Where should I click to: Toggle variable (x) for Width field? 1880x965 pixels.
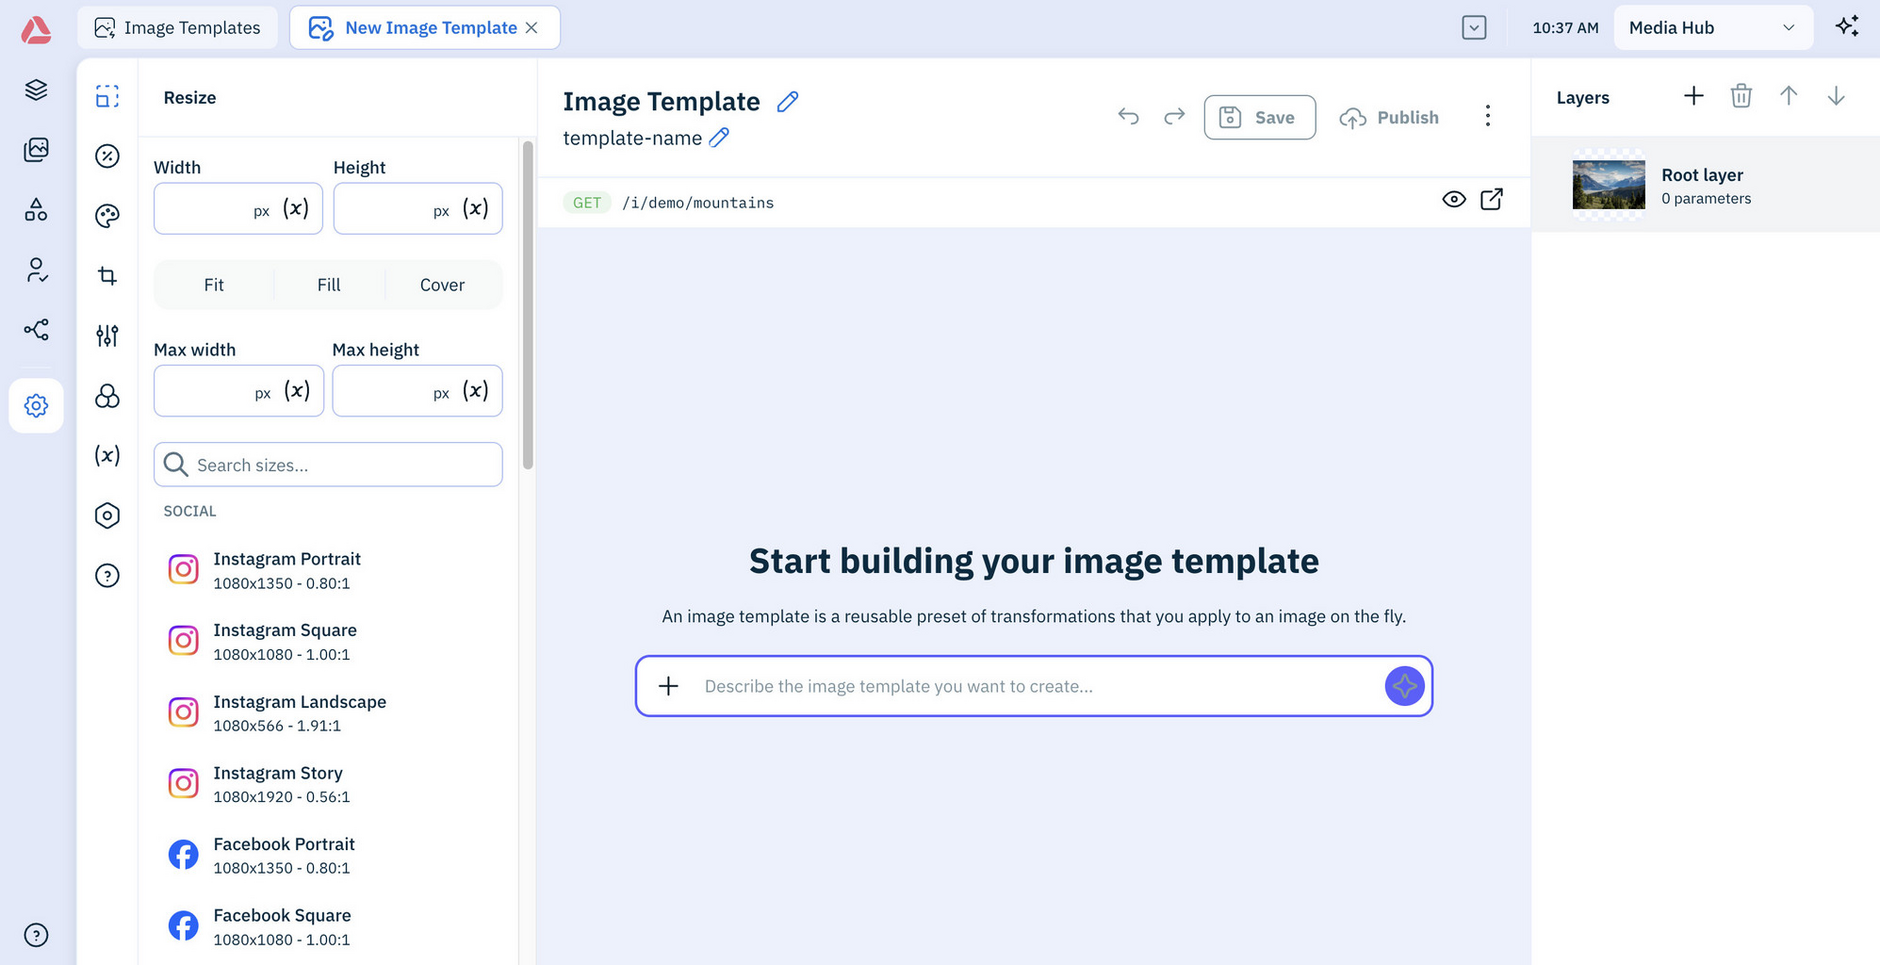[296, 208]
